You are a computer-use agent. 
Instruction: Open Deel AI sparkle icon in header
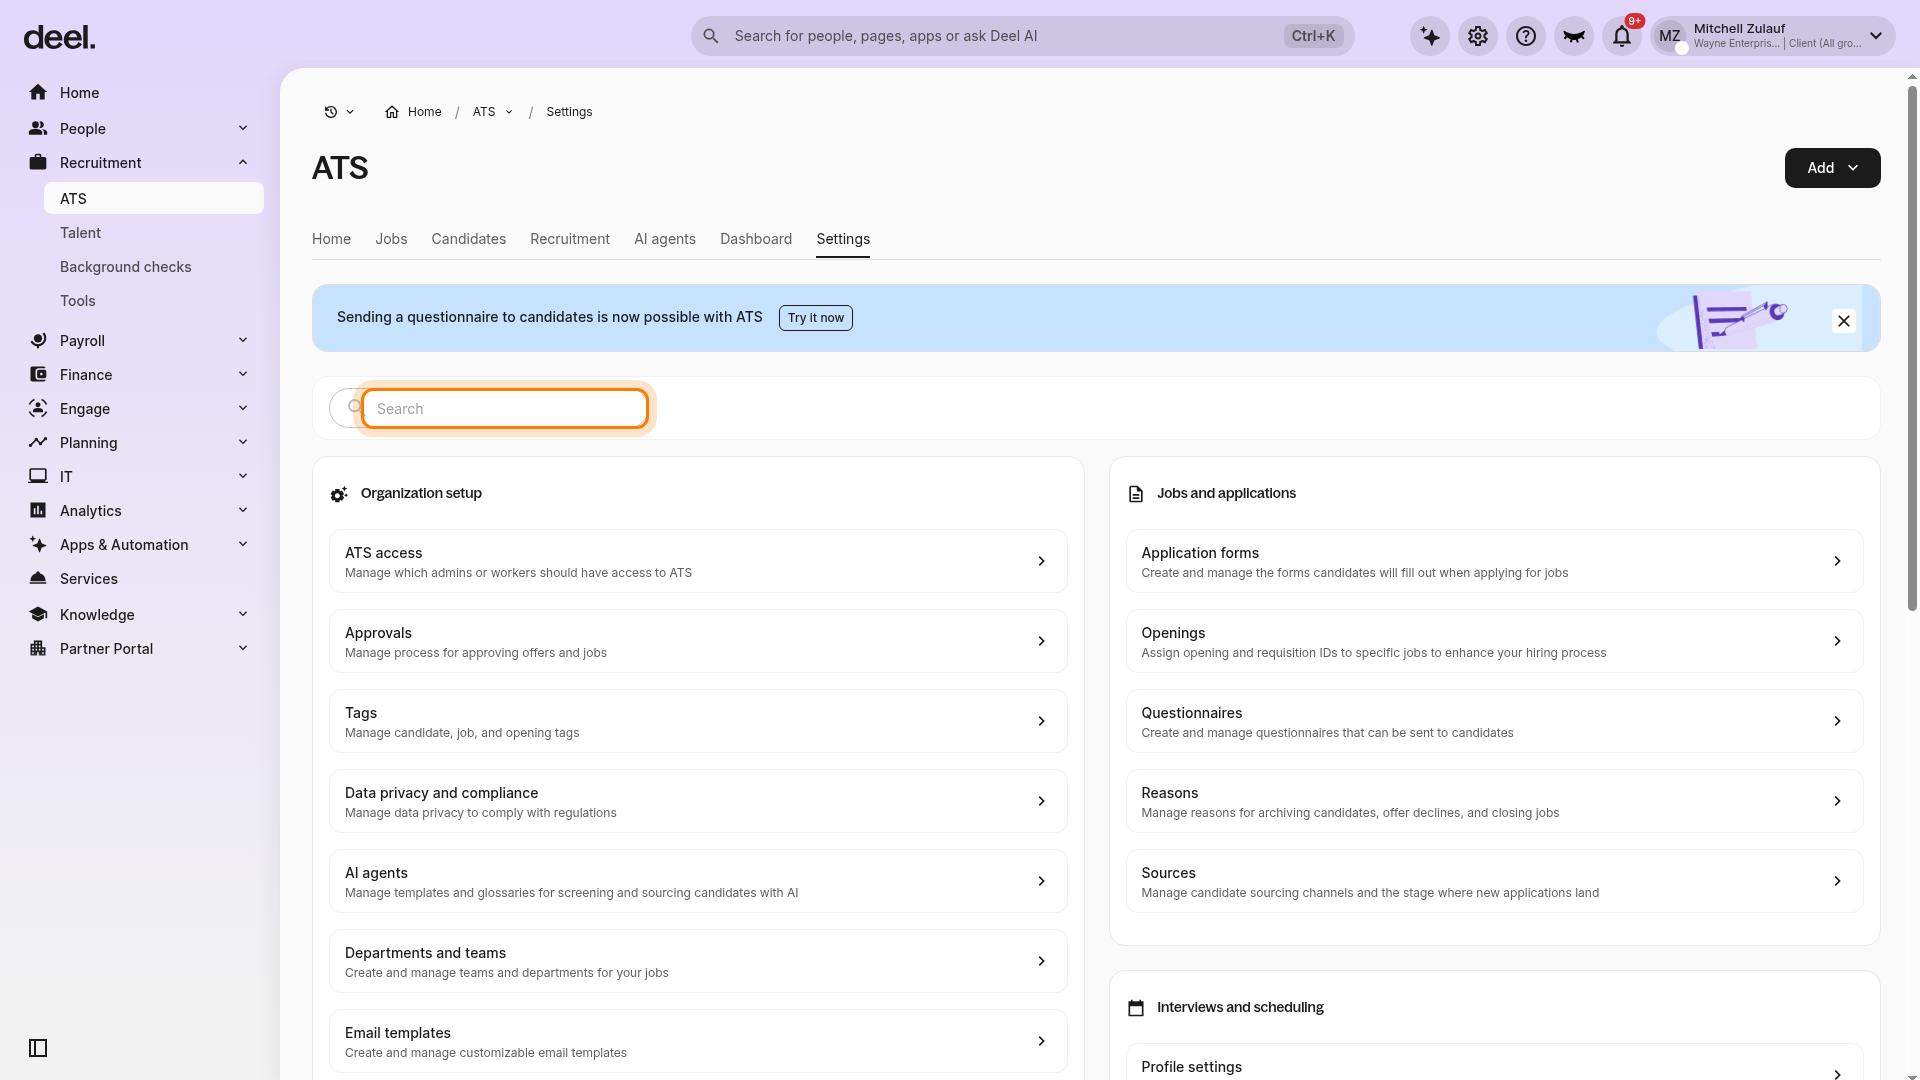1430,36
